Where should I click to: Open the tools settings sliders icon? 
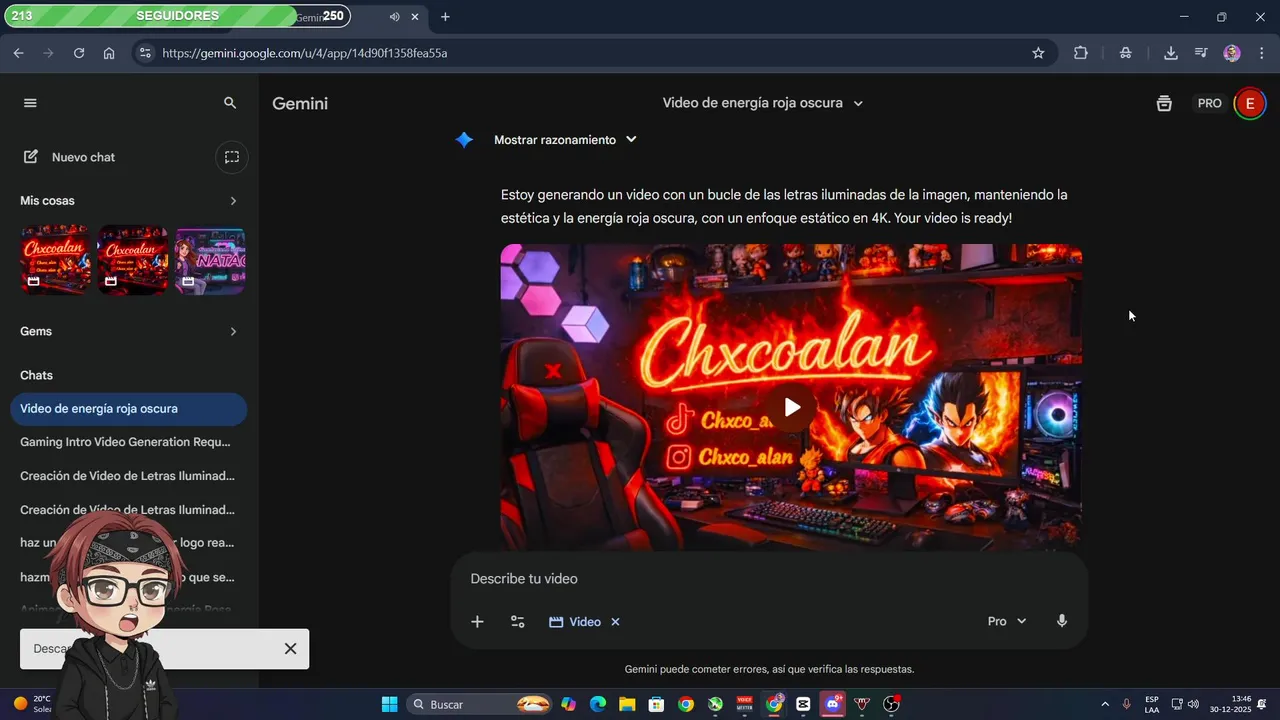518,622
